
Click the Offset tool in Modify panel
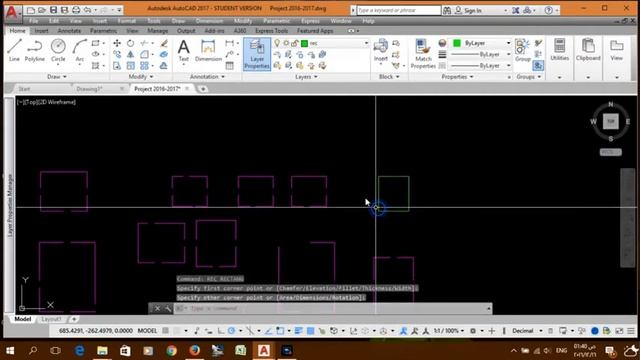pos(164,66)
